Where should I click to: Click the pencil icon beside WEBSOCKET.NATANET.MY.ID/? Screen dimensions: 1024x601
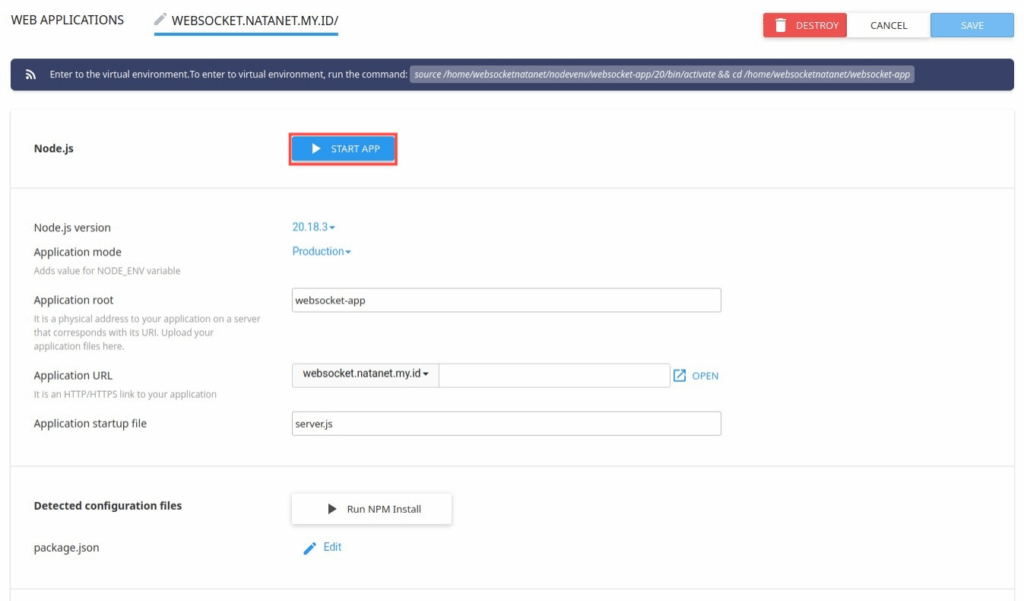160,20
